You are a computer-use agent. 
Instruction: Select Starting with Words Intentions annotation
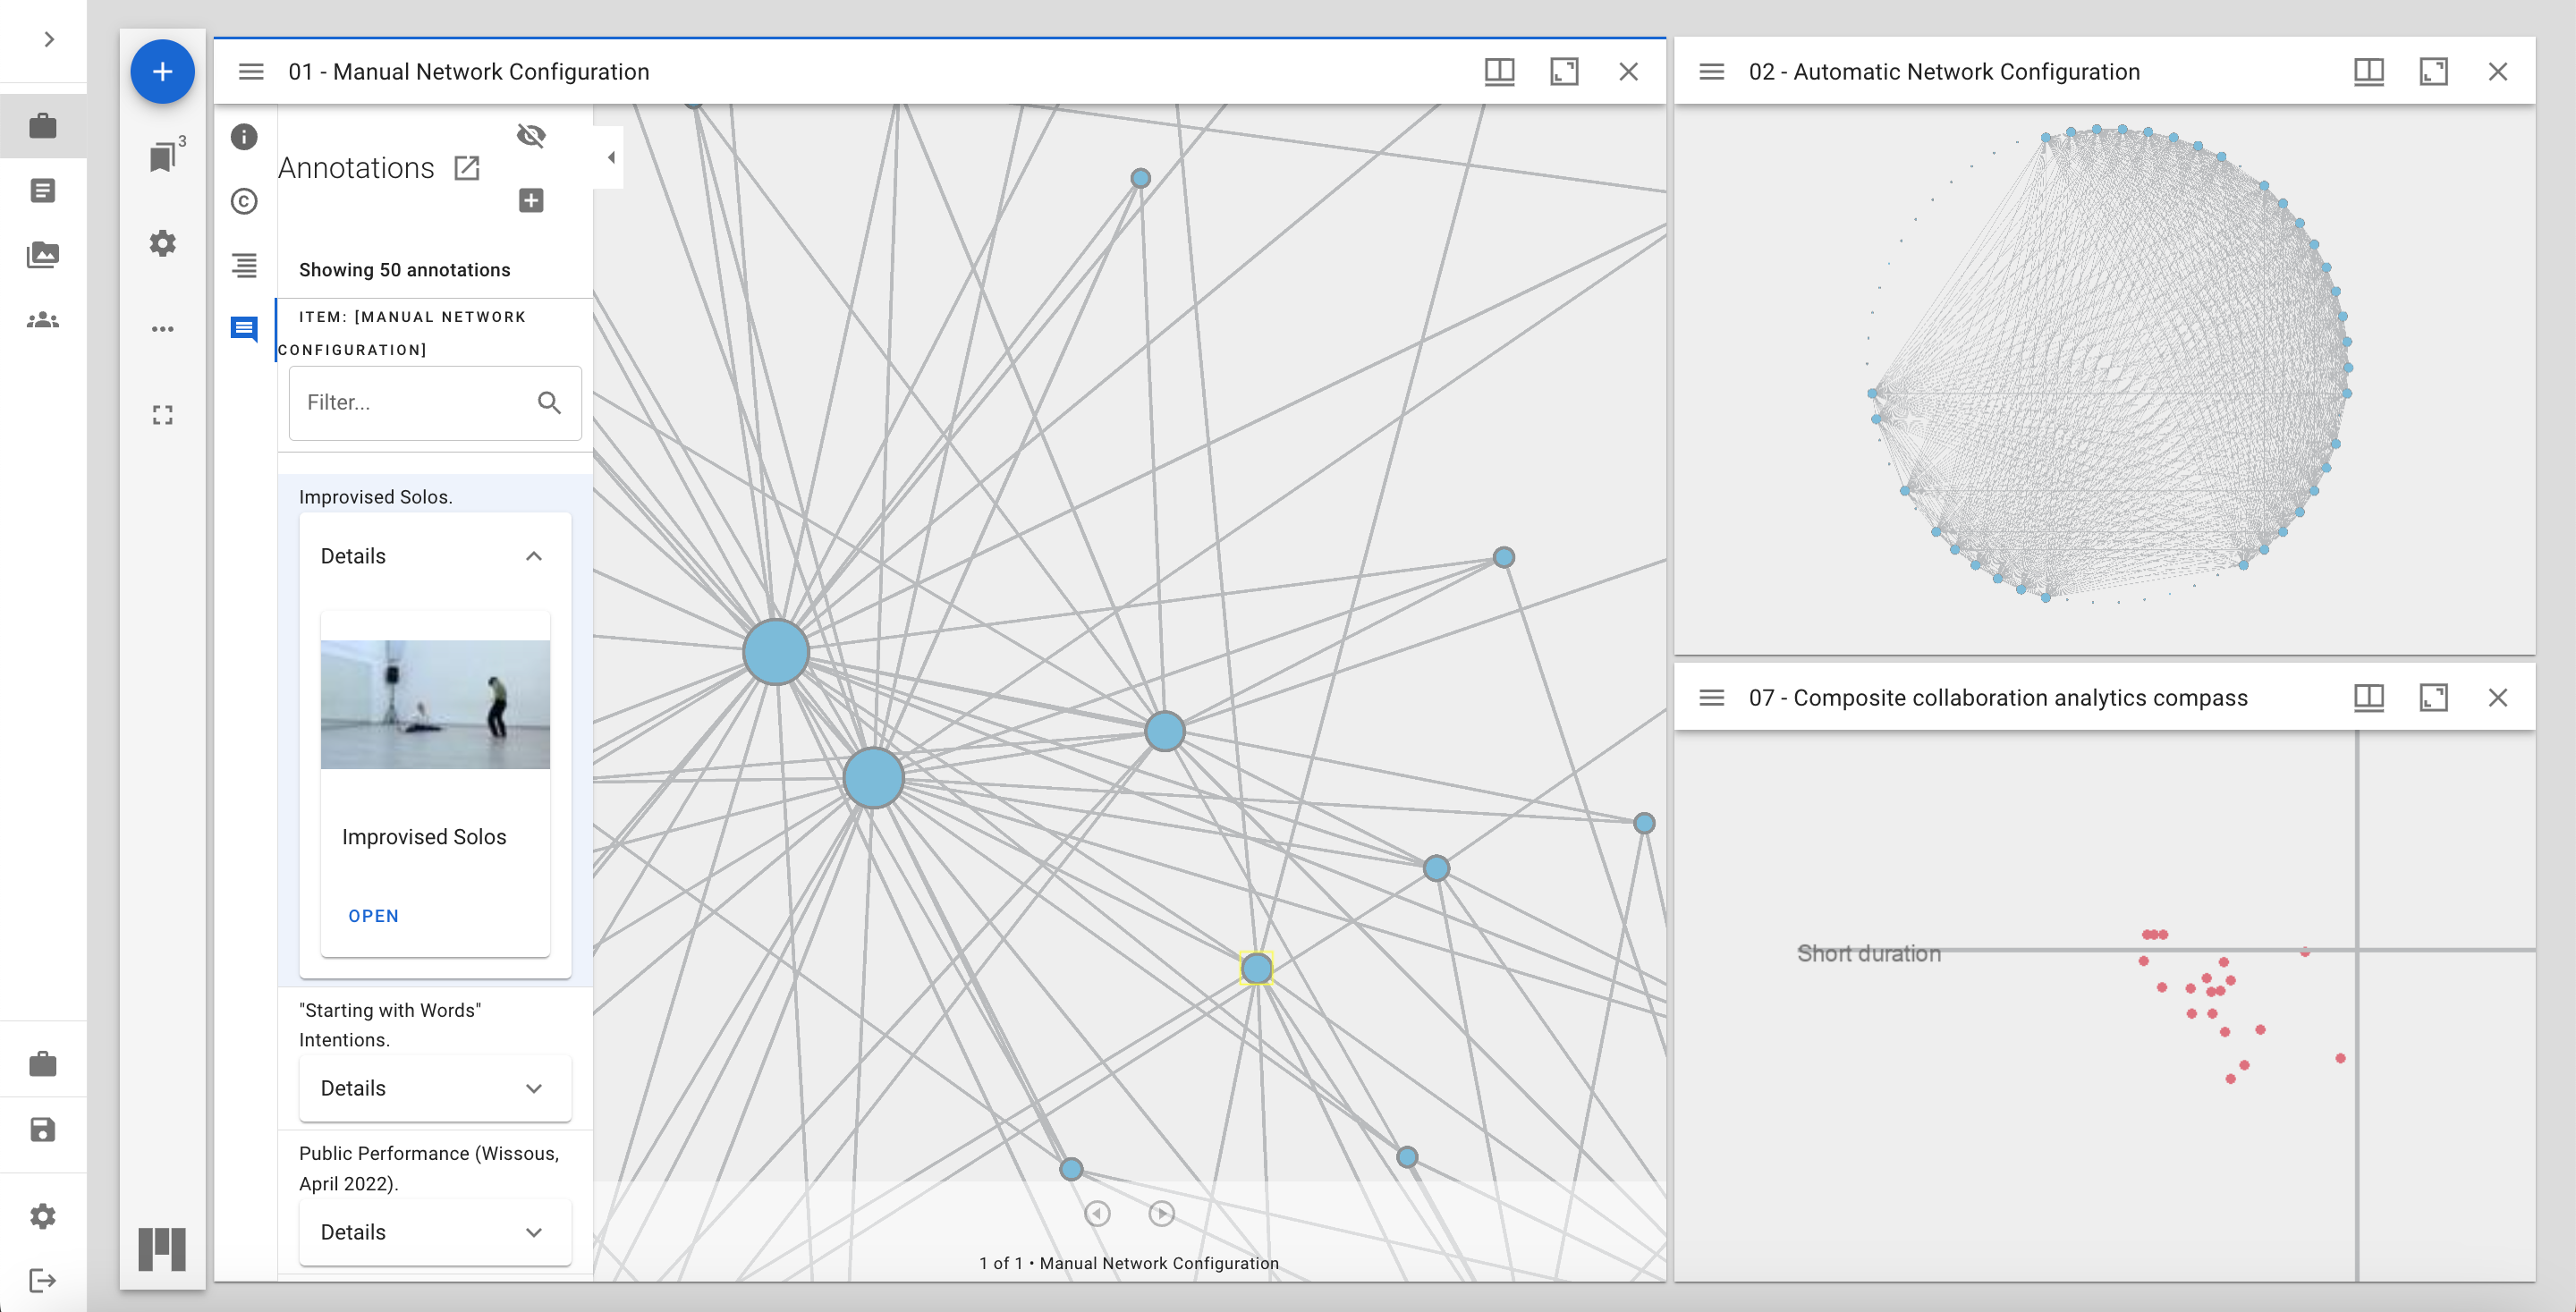(x=390, y=1025)
